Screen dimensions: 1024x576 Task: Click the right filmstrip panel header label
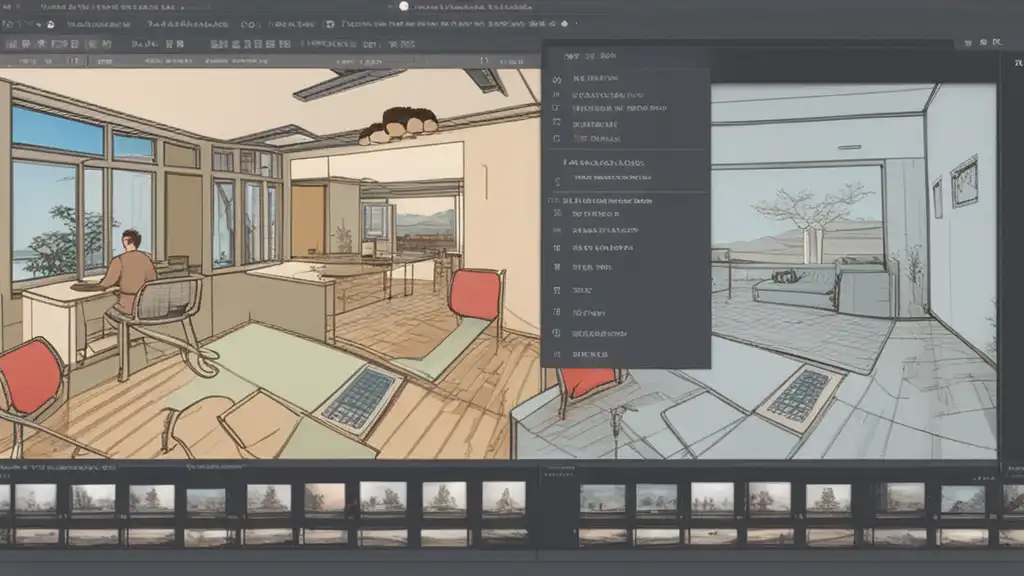560,467
